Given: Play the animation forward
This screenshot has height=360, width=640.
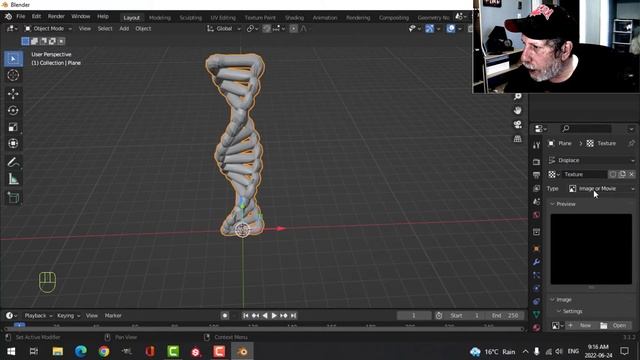Looking at the screenshot, I should 274,316.
